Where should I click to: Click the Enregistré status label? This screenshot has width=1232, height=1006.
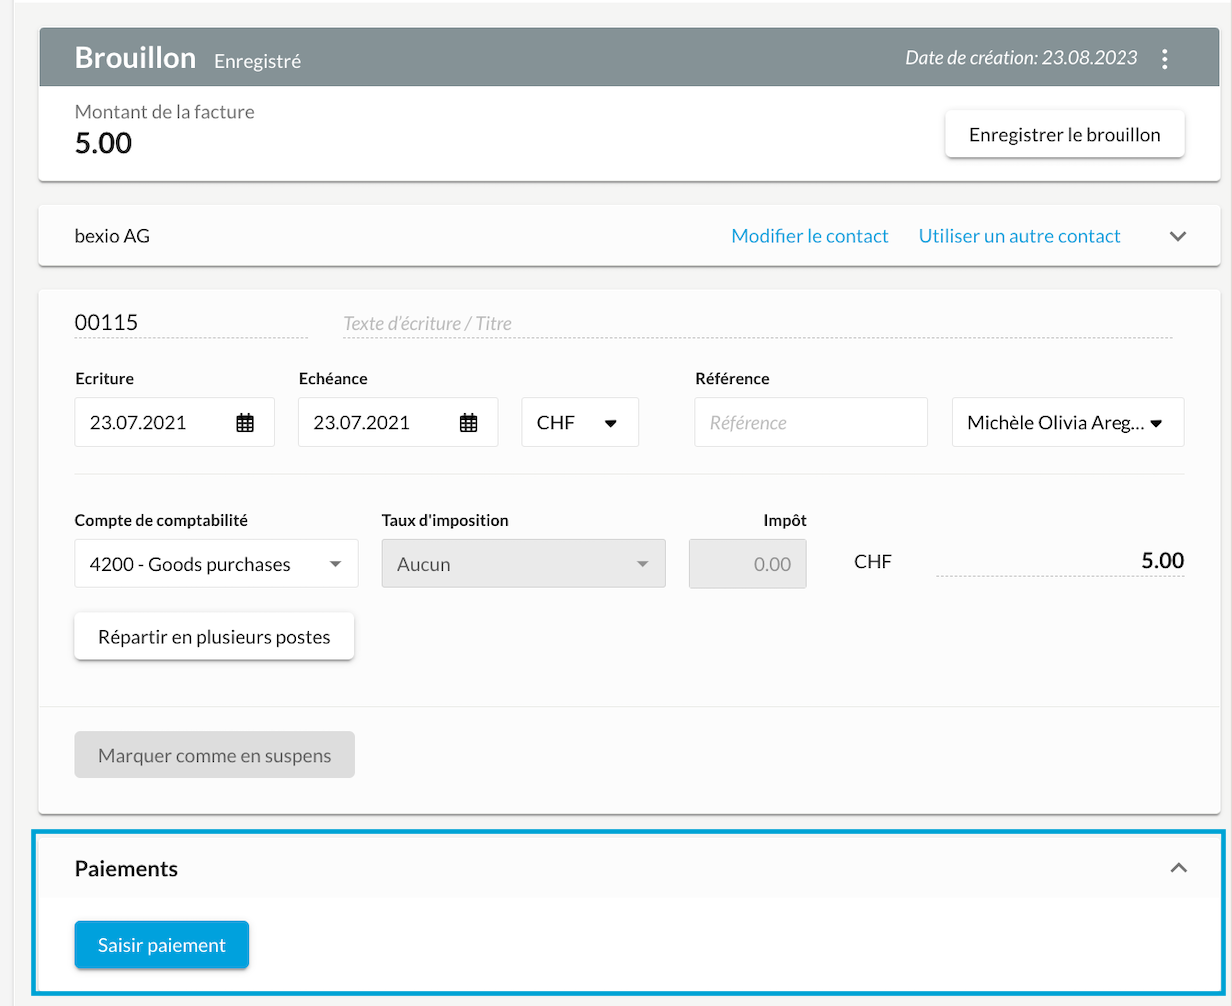click(x=258, y=61)
